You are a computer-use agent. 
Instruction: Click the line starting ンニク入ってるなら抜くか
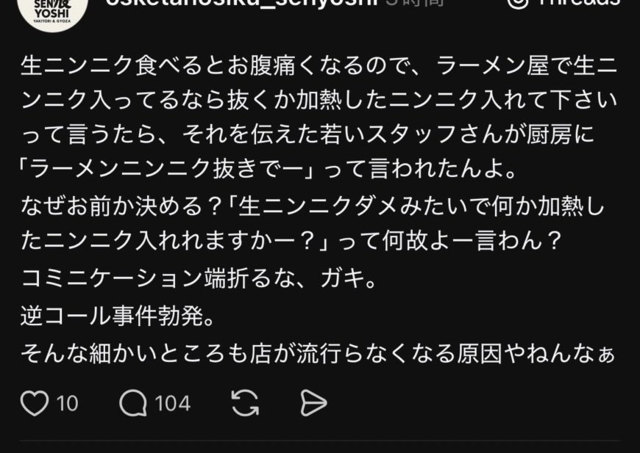click(319, 100)
